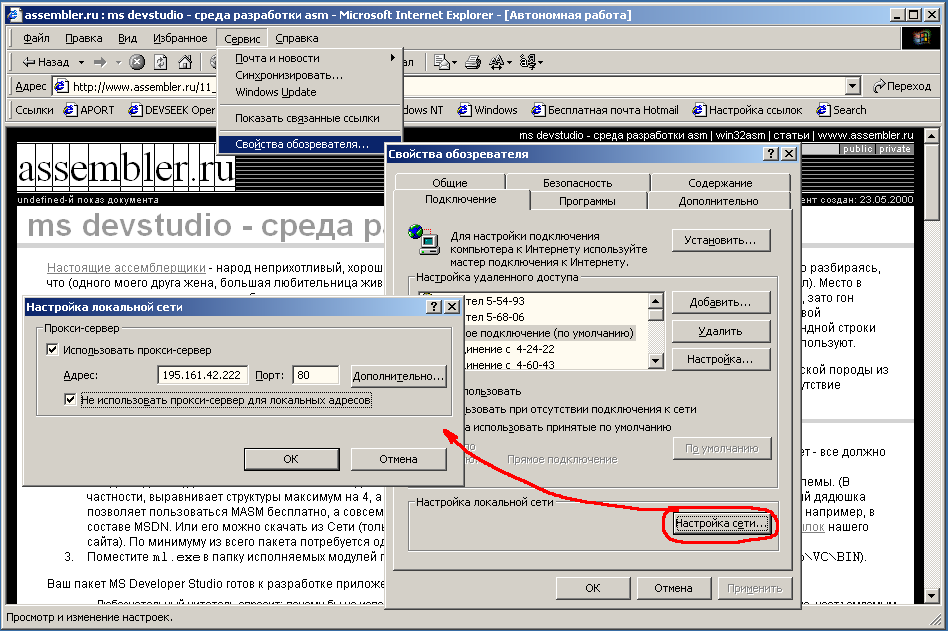
Task: Switch to the Содержание tab
Action: coord(720,183)
